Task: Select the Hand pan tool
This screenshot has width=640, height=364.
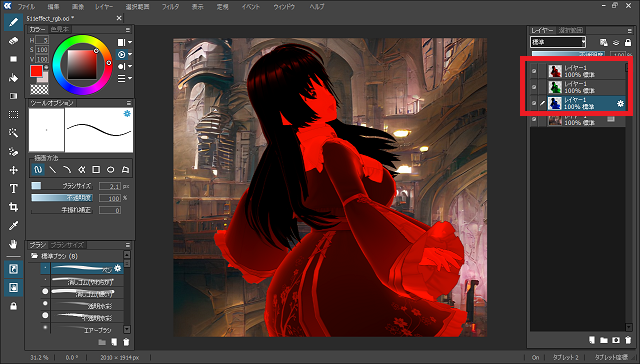Action: coord(13,244)
